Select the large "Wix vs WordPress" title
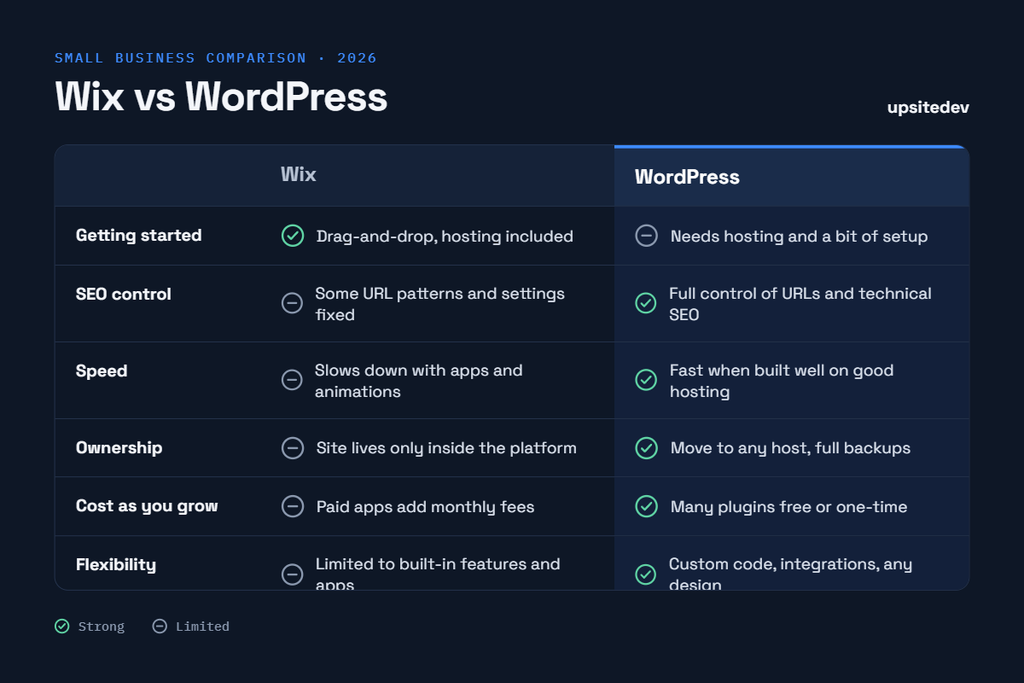The height and width of the screenshot is (683, 1024). [221, 97]
